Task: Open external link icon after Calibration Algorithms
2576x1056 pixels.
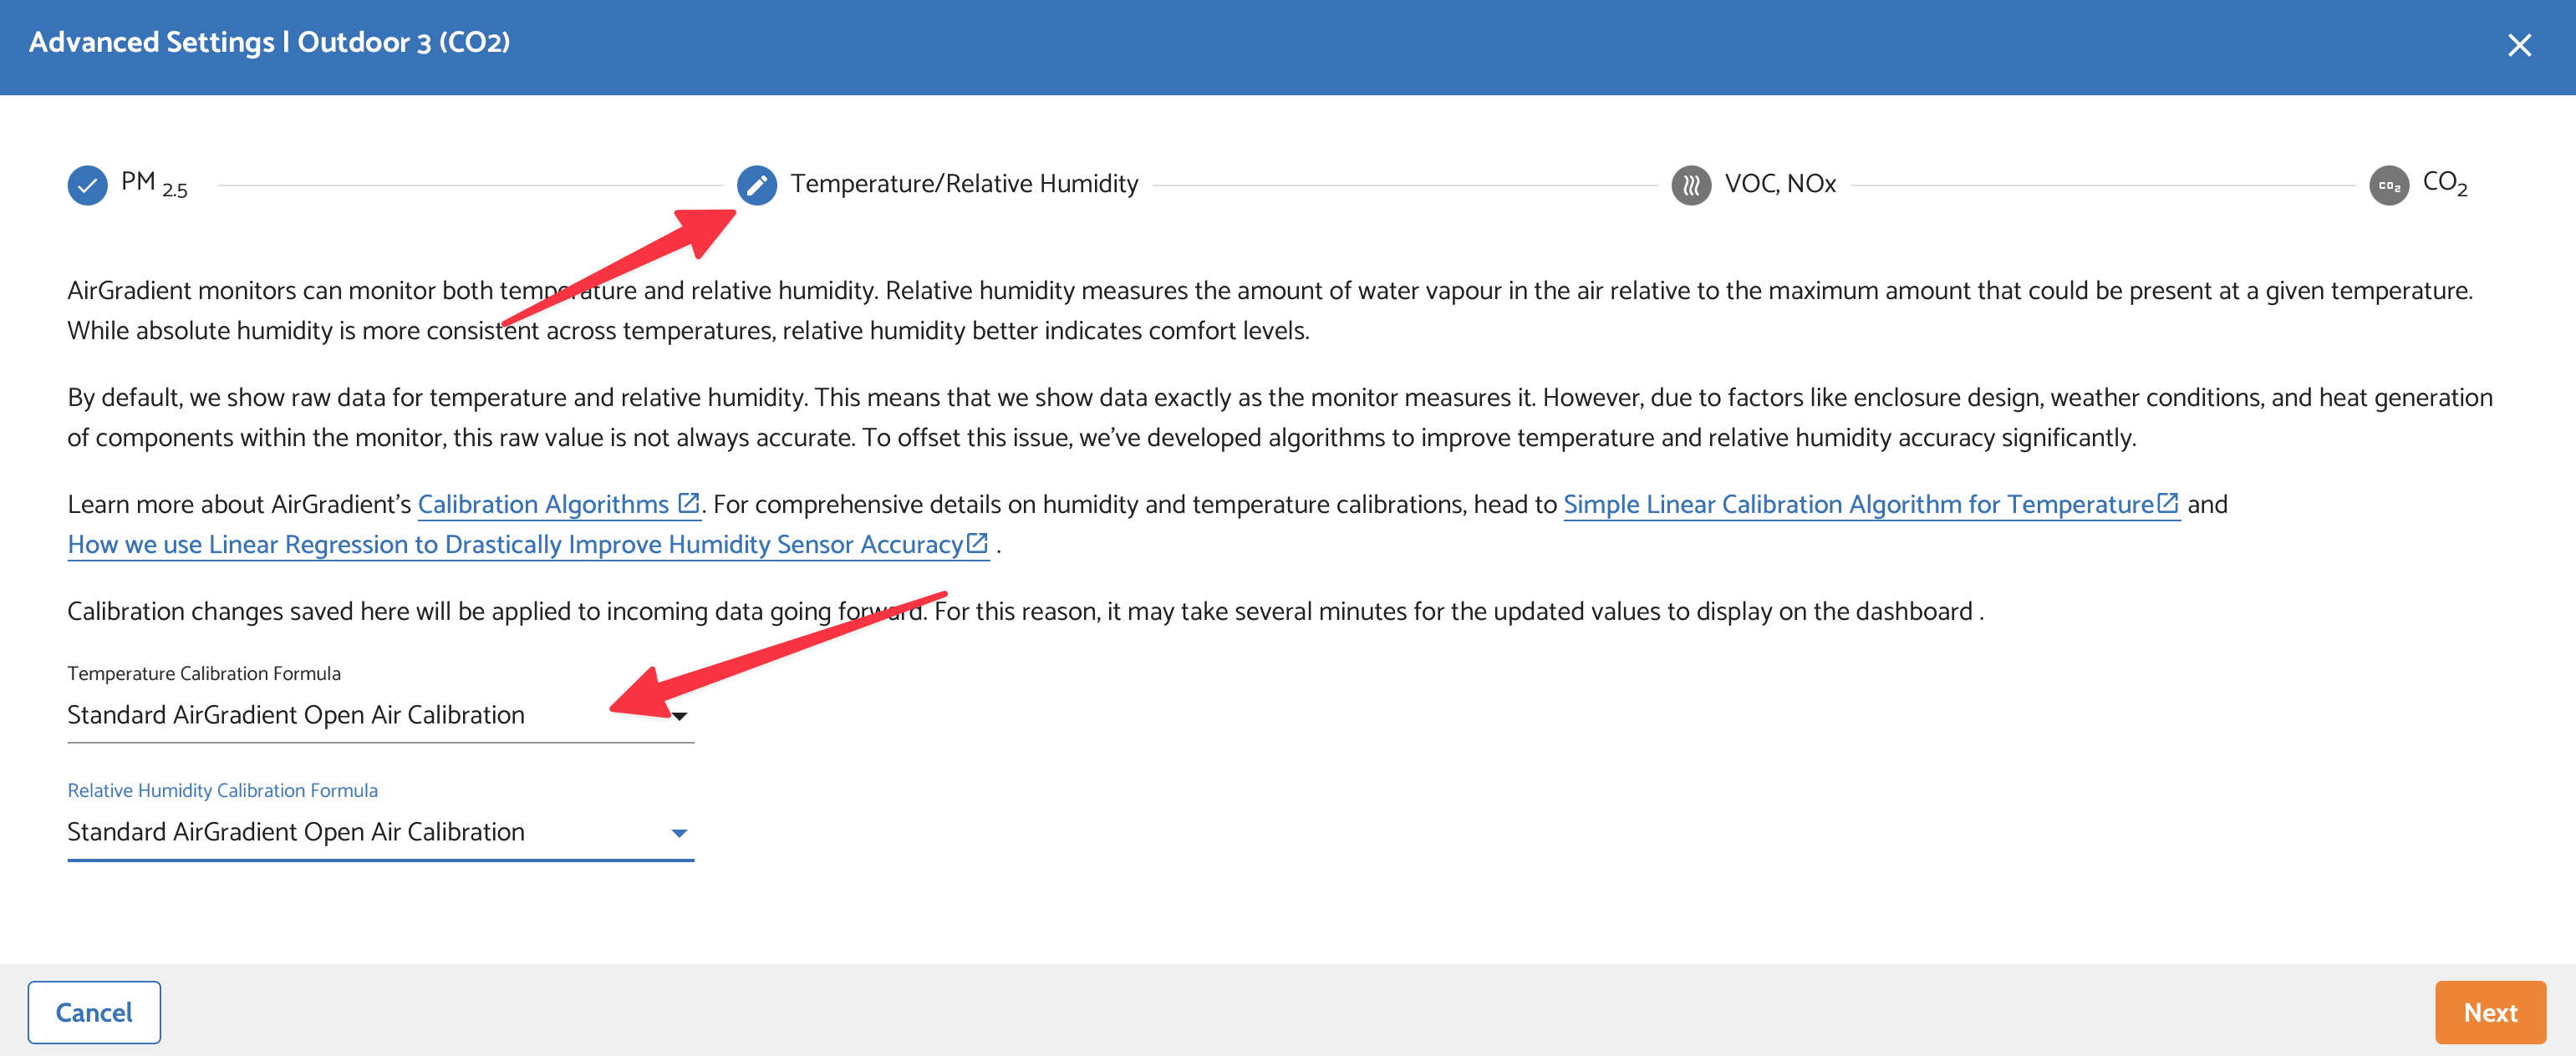Action: [688, 503]
